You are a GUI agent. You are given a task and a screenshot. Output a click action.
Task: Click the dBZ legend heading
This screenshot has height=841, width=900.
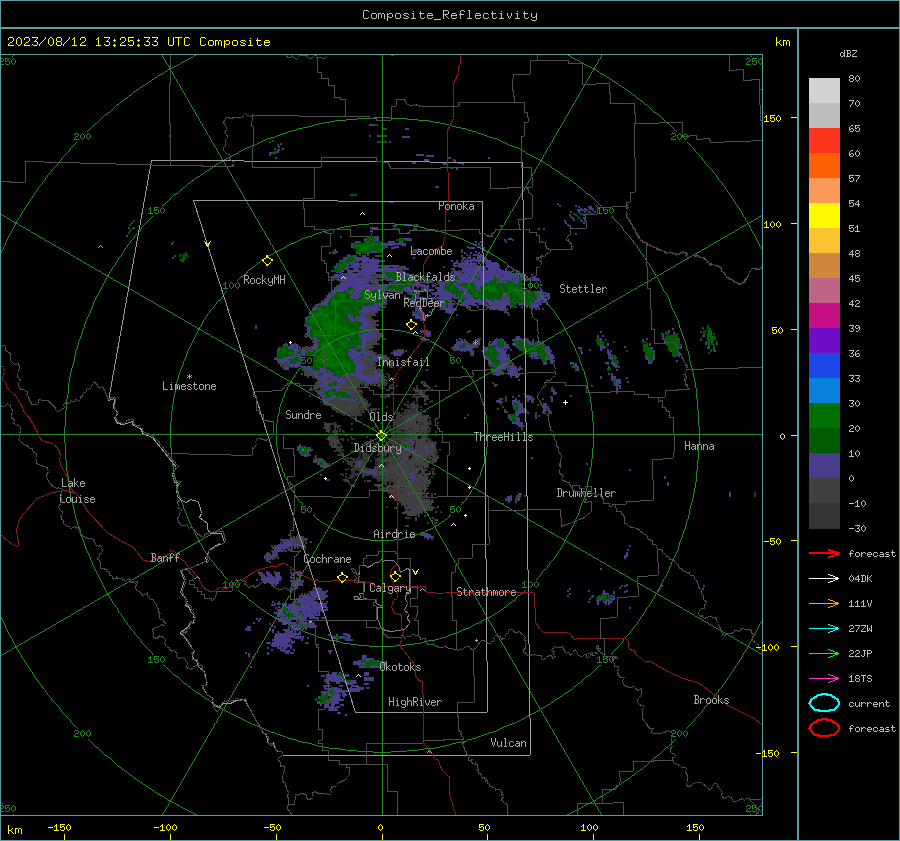[848, 54]
